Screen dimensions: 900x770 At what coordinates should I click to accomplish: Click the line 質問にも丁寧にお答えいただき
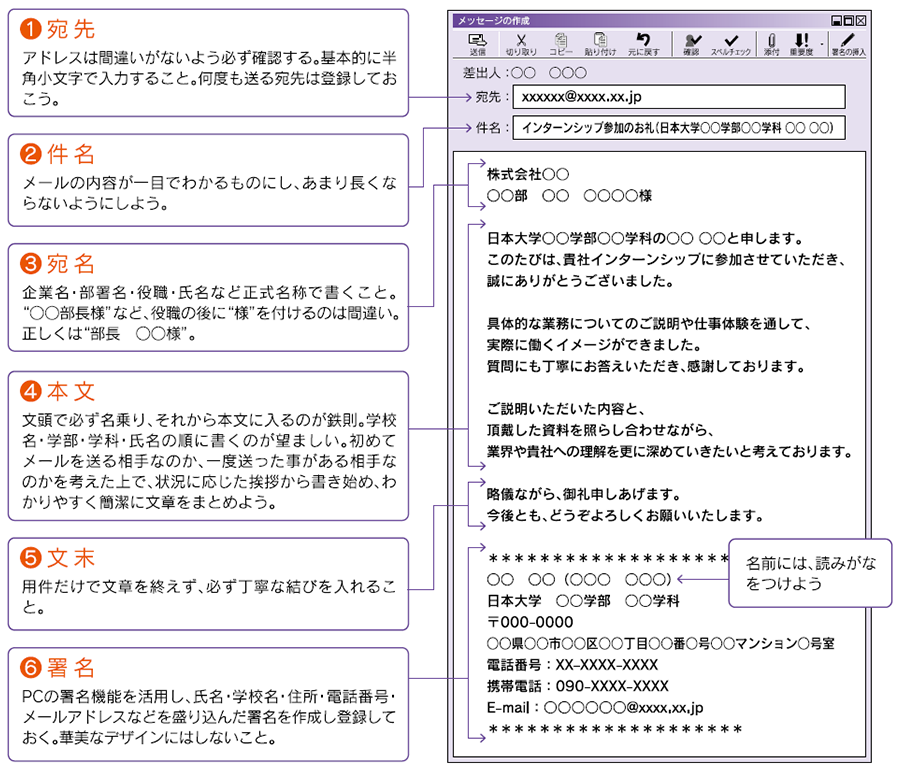point(646,366)
